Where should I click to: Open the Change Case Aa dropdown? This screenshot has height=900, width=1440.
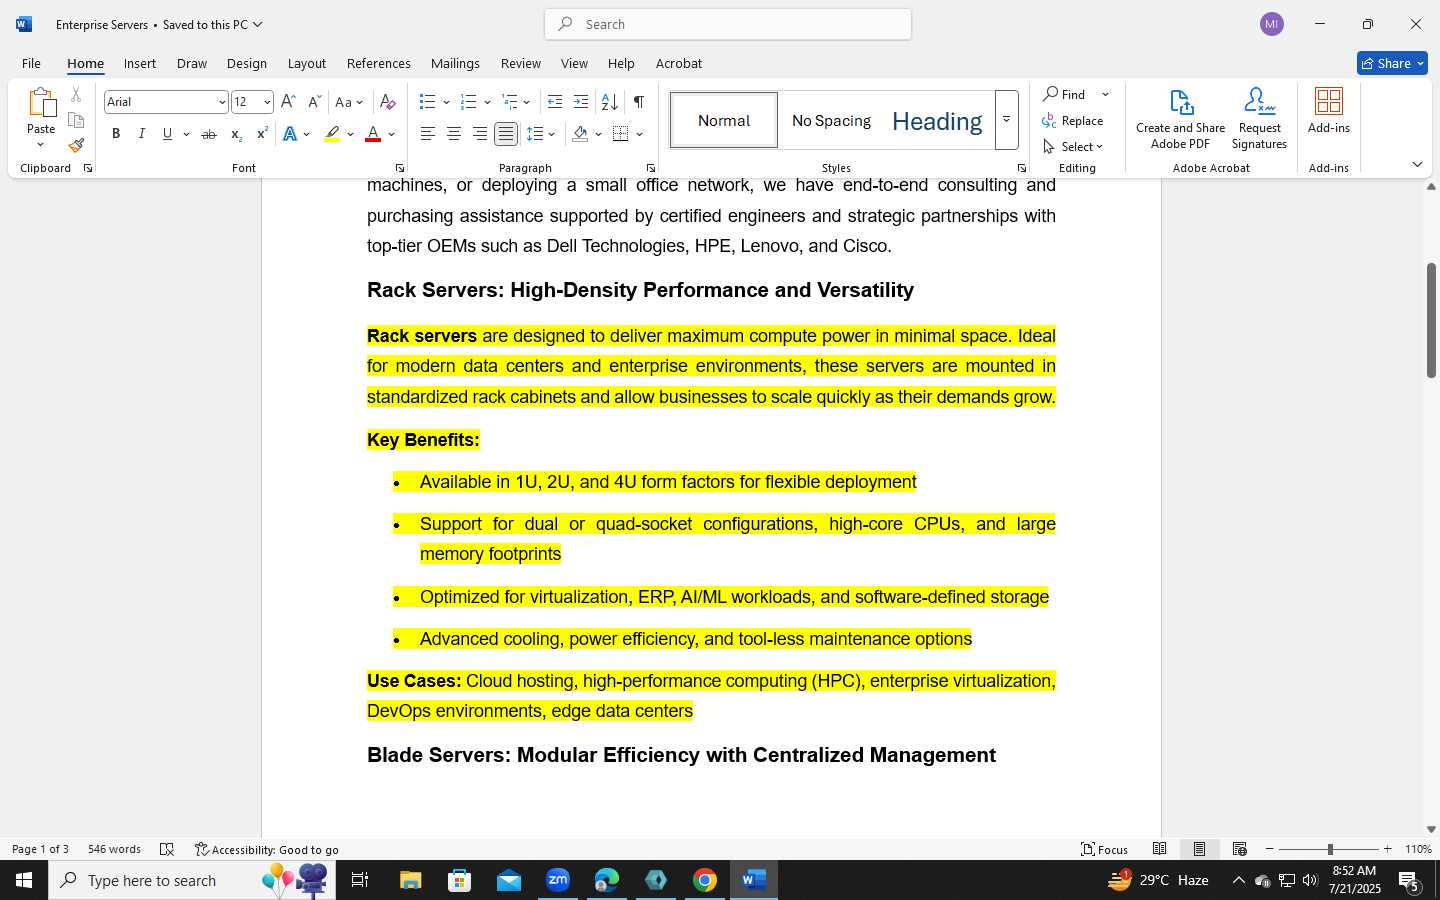point(349,102)
